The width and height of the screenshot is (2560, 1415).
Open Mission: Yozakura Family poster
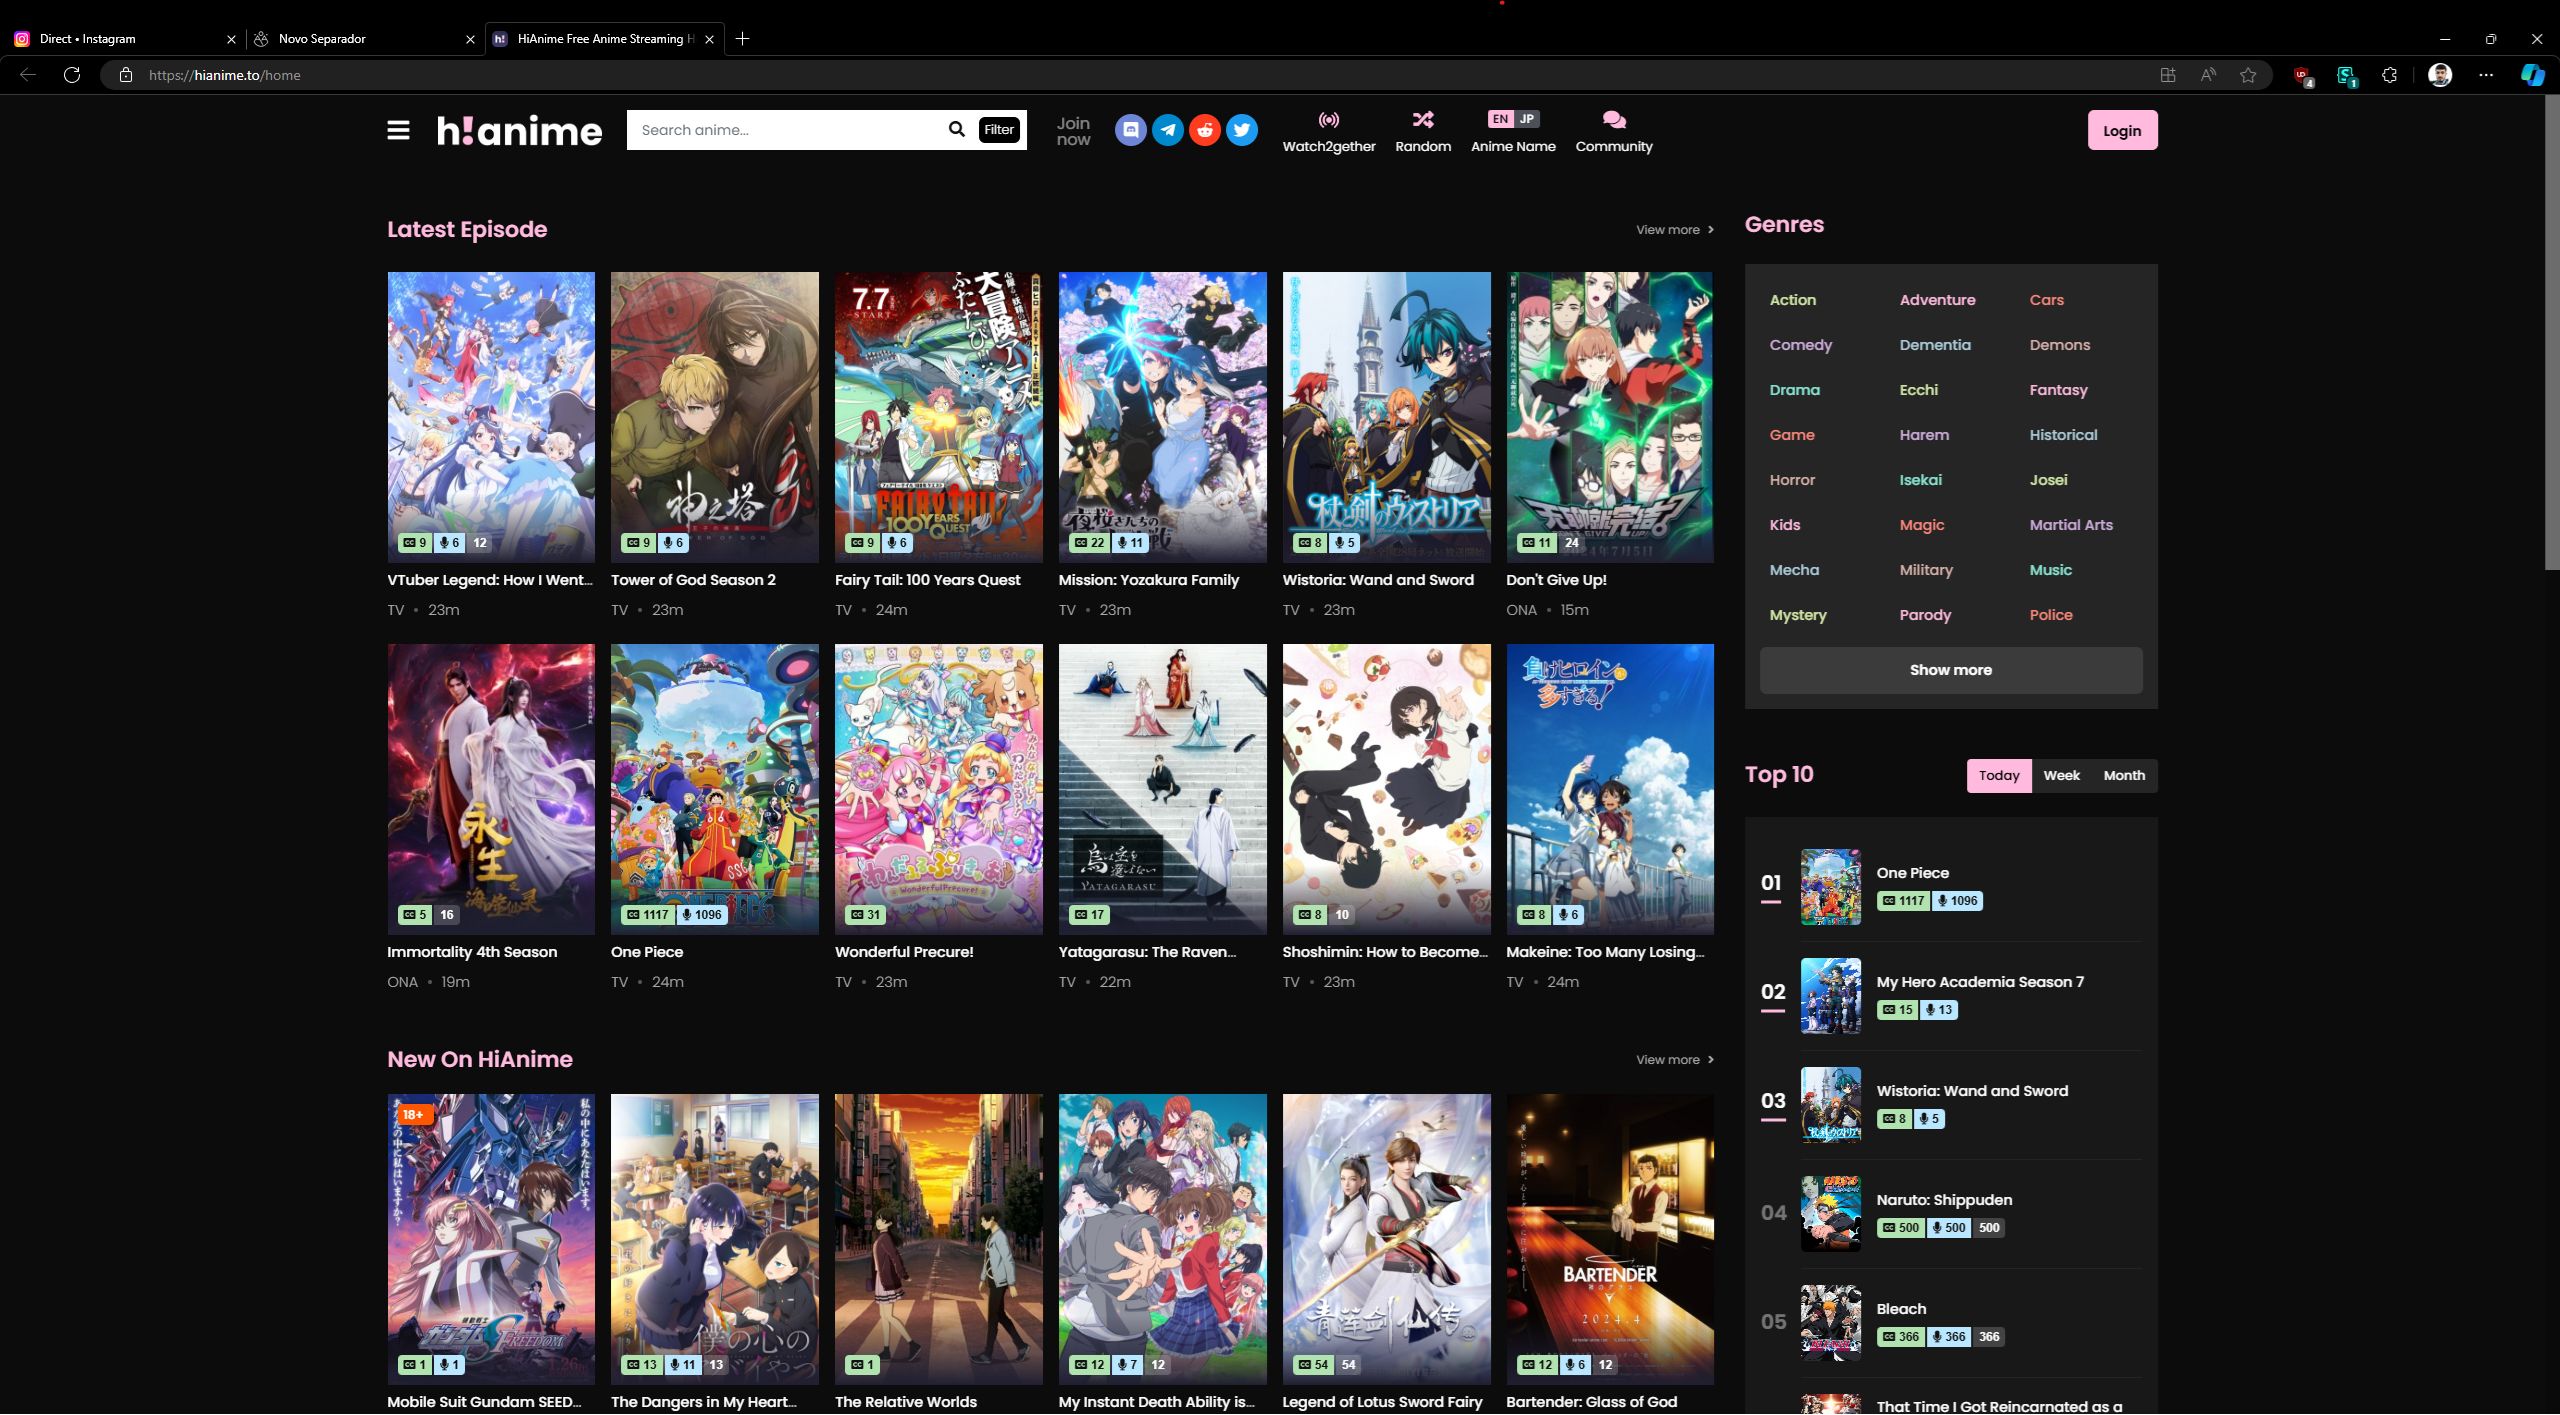(x=1162, y=417)
